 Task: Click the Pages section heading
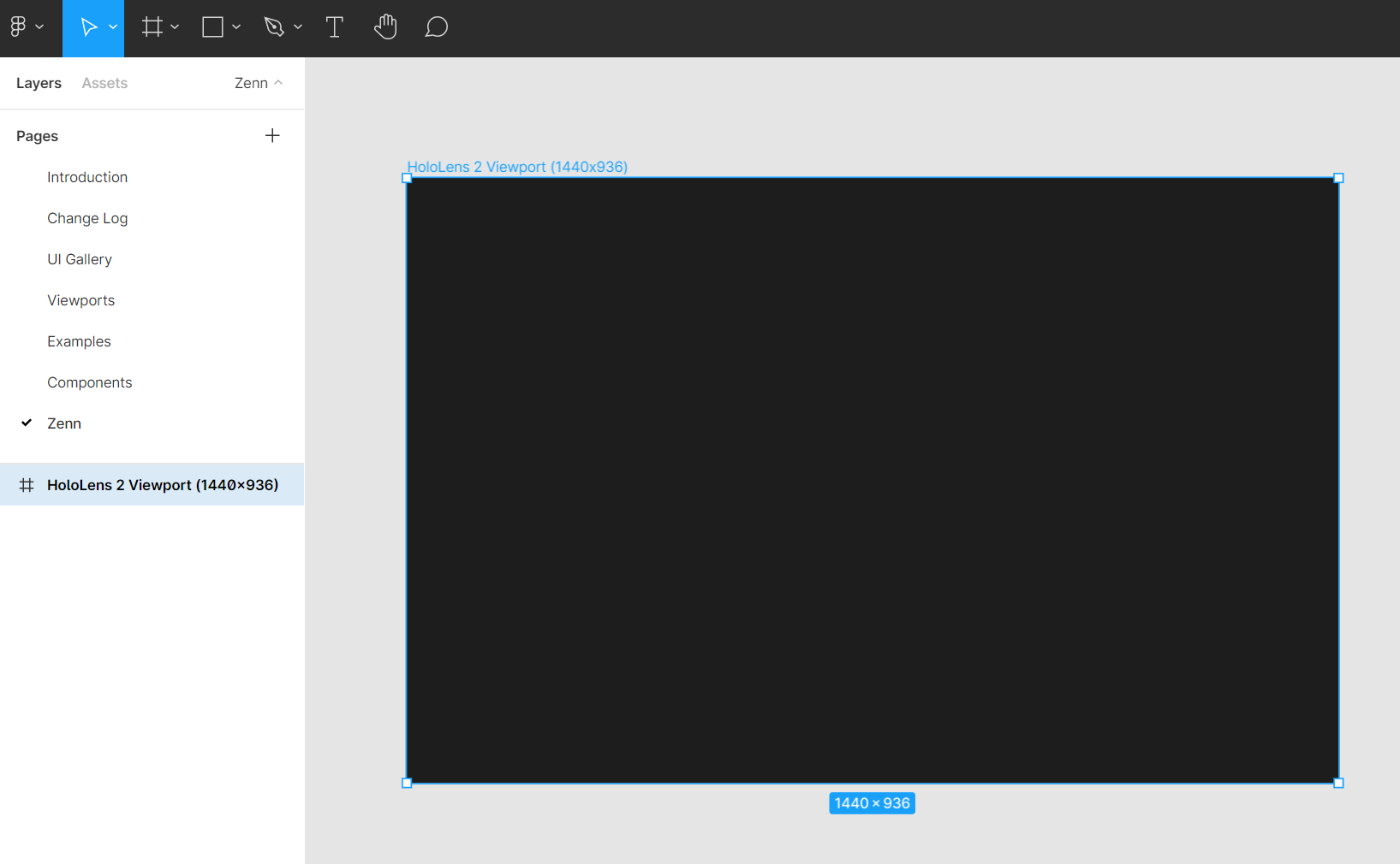click(x=37, y=135)
